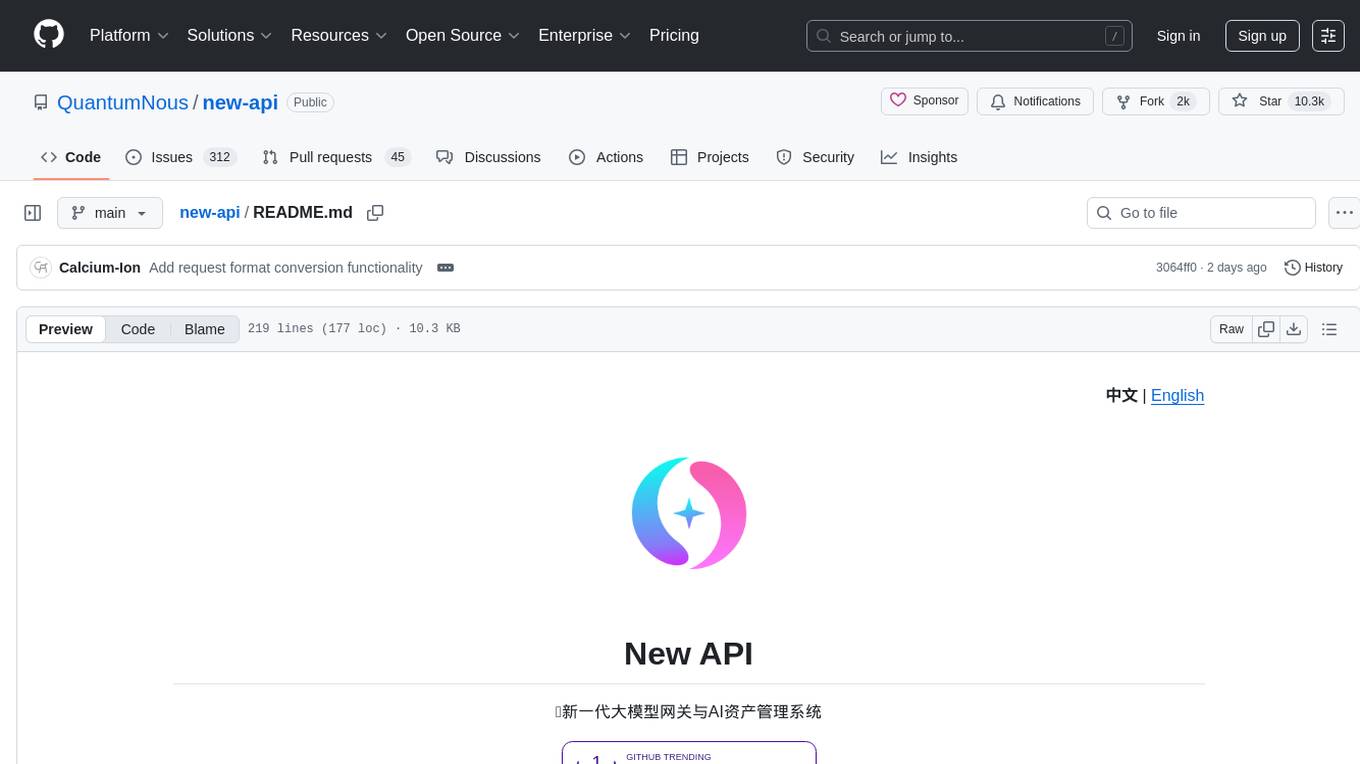Screen dimensions: 1360x764
Task: Switch to the Pull requests tab
Action: click(x=336, y=157)
